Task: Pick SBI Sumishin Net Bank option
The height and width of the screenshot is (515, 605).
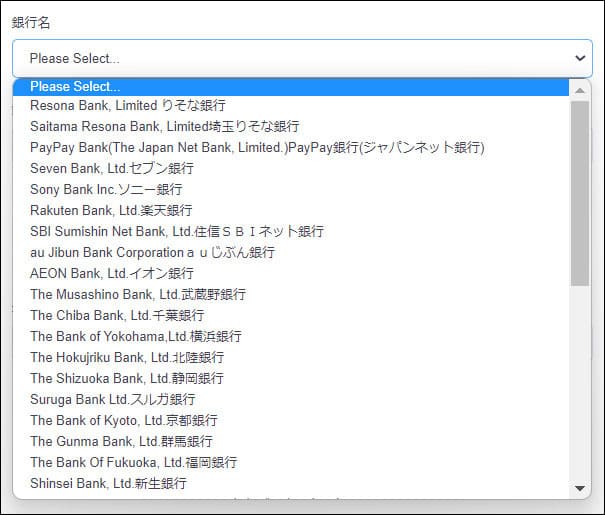Action: point(177,231)
